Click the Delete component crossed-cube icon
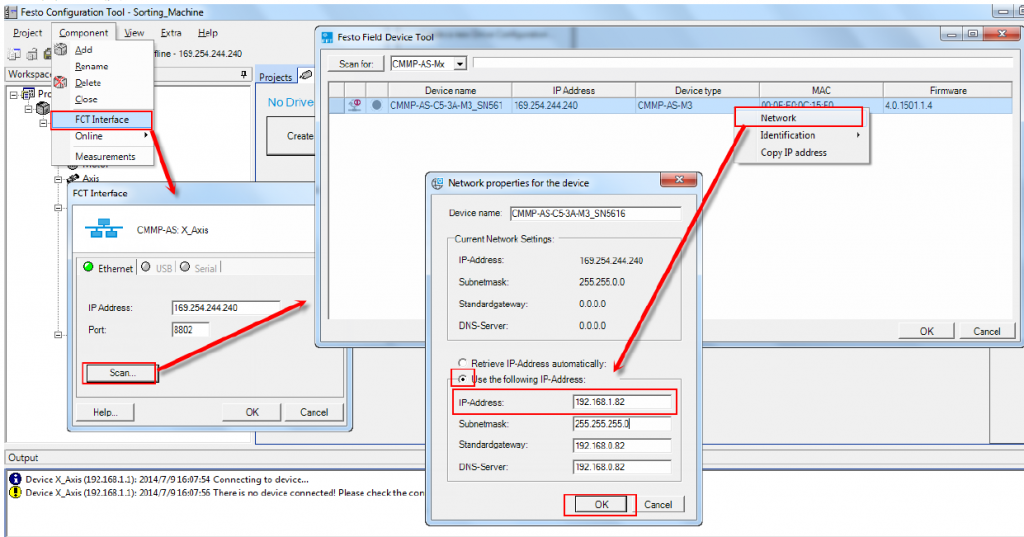The image size is (1024, 537). tap(61, 82)
